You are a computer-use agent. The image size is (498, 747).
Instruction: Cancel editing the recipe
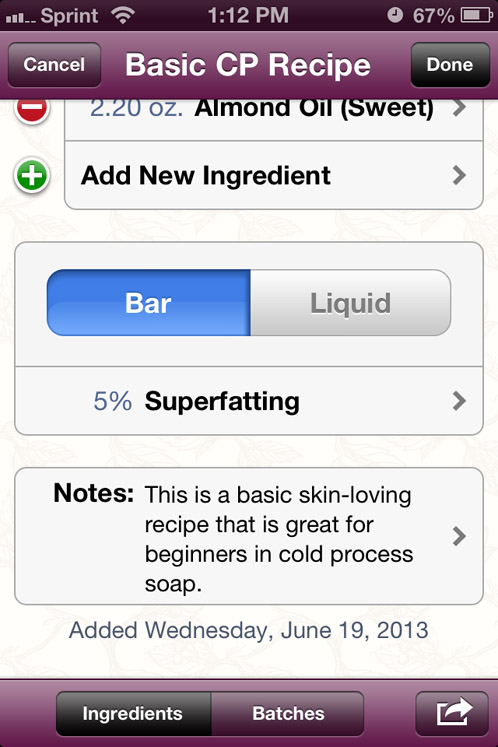pyautogui.click(x=54, y=64)
